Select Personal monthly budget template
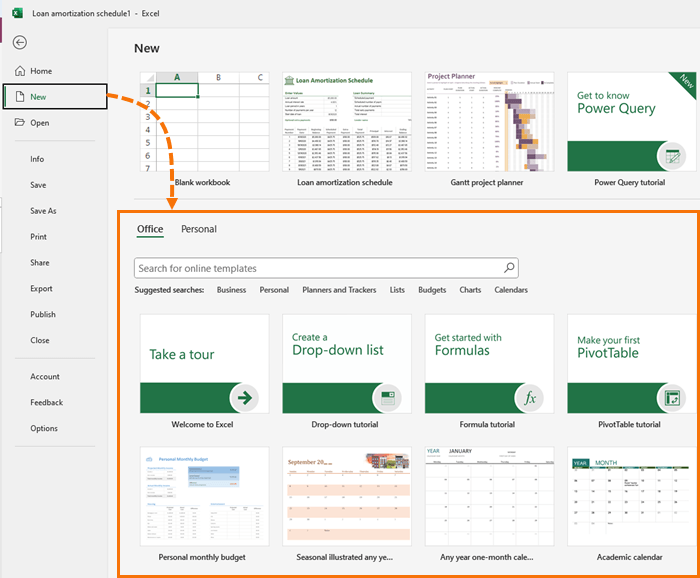 click(204, 496)
